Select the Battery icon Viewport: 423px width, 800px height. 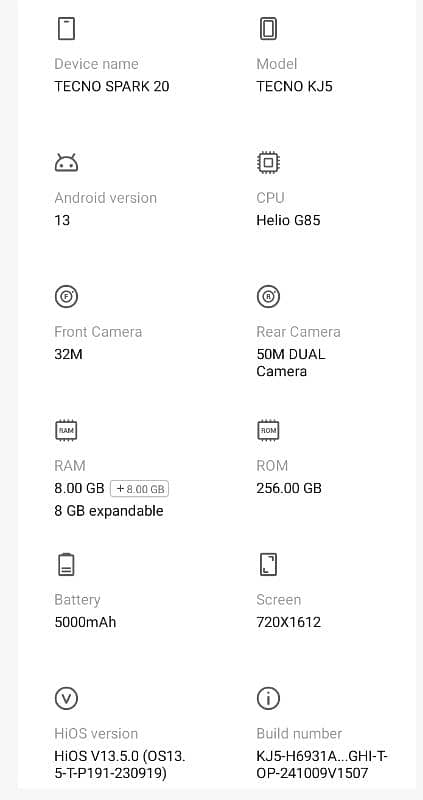[66, 564]
